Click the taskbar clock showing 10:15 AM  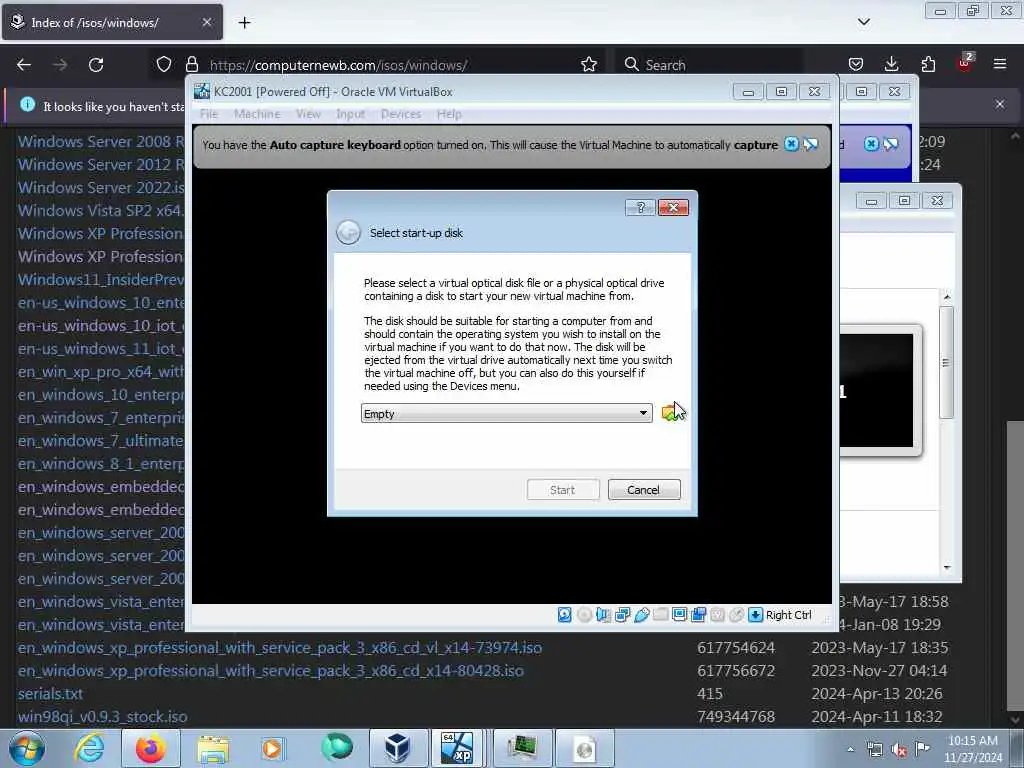[x=973, y=749]
